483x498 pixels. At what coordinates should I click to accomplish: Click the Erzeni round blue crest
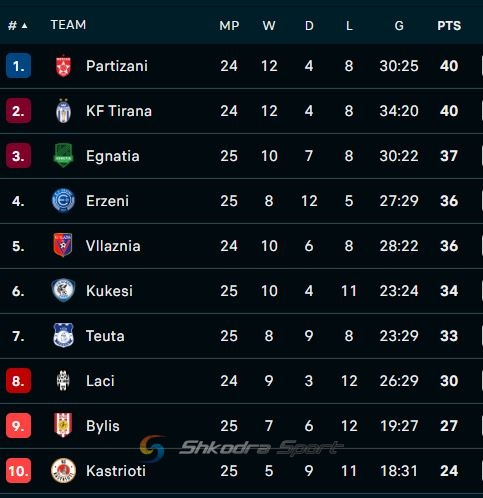pos(63,201)
